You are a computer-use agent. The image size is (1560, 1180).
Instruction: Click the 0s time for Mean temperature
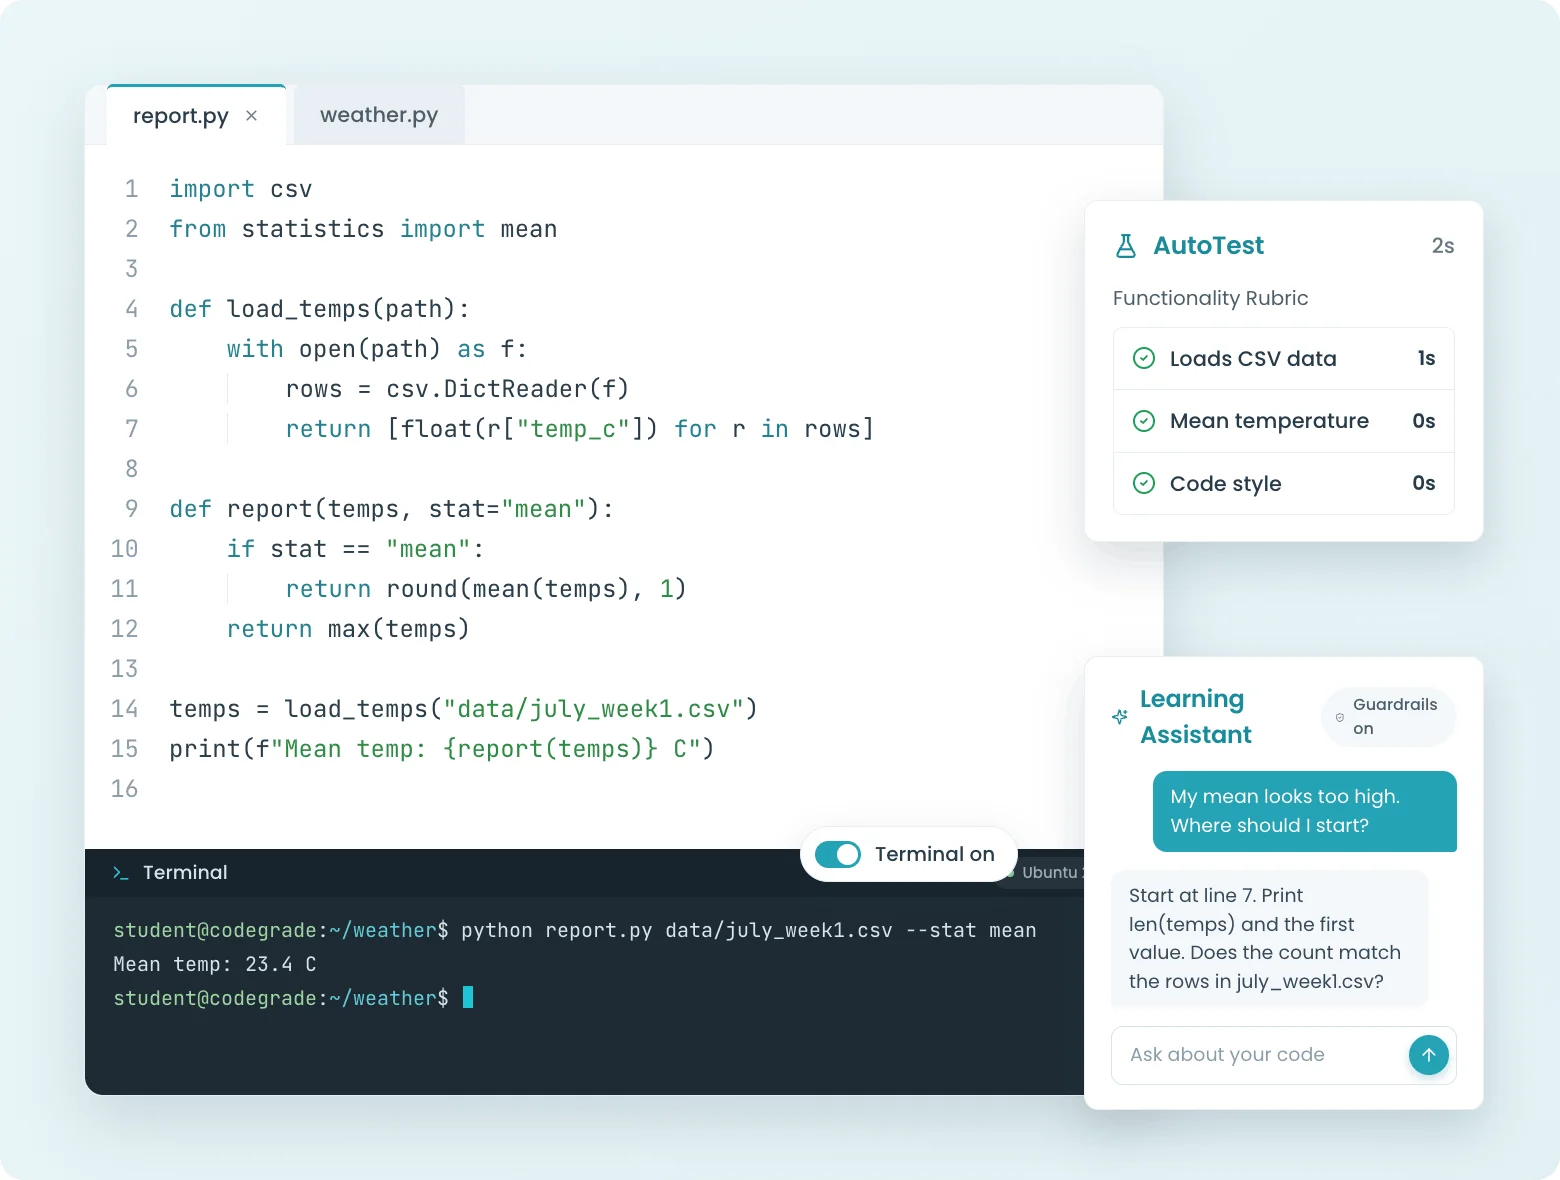click(1424, 421)
